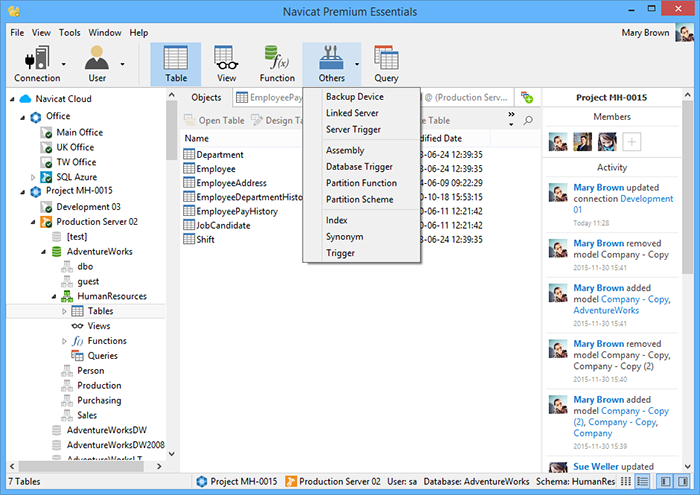Open the Query toolbar button
Image resolution: width=700 pixels, height=495 pixels.
386,64
